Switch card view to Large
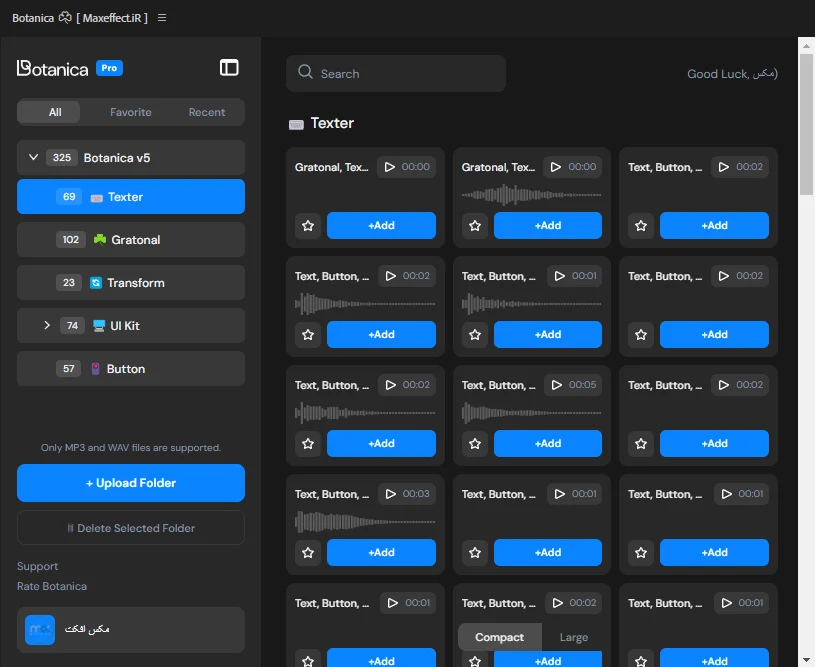The image size is (815, 667). [x=574, y=637]
